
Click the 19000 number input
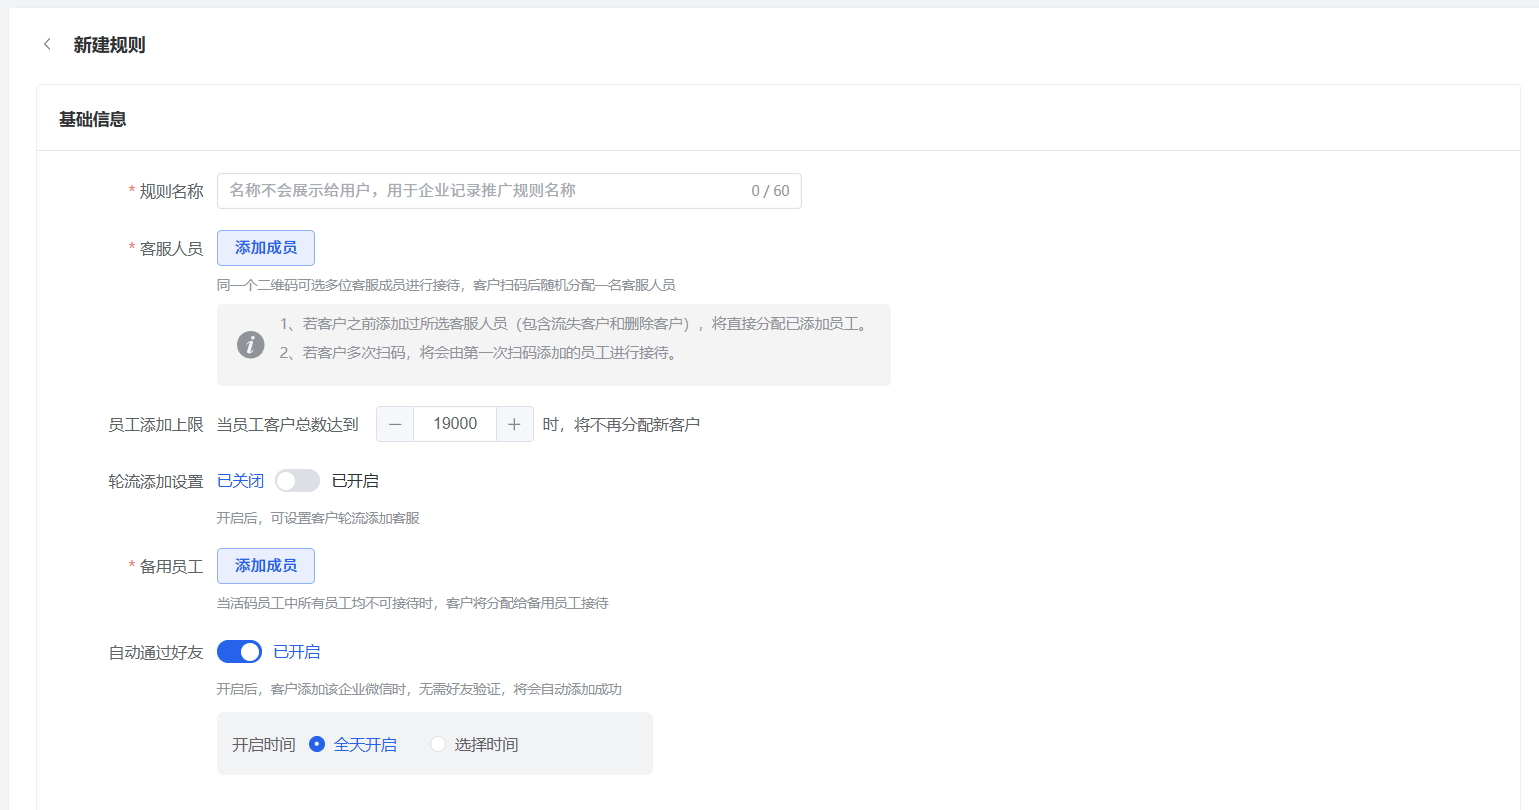455,424
